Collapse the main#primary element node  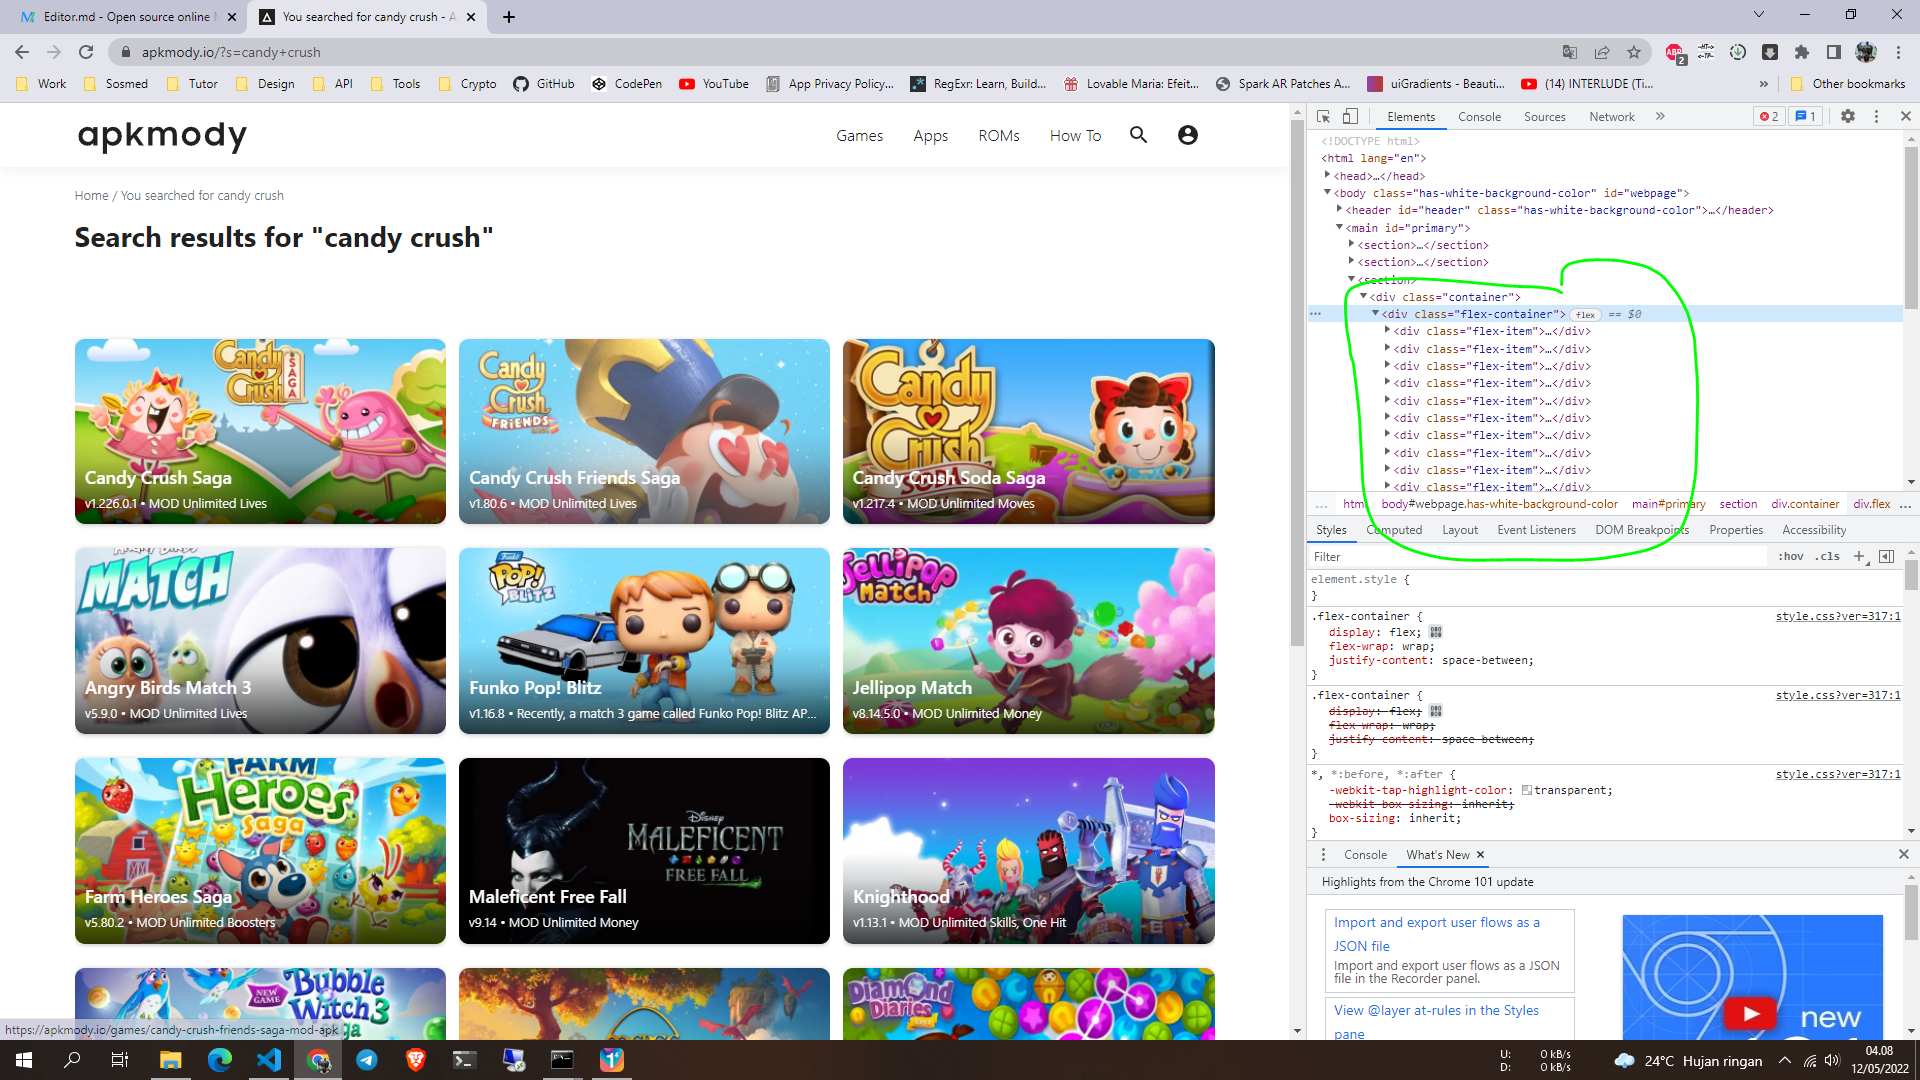click(x=1340, y=228)
